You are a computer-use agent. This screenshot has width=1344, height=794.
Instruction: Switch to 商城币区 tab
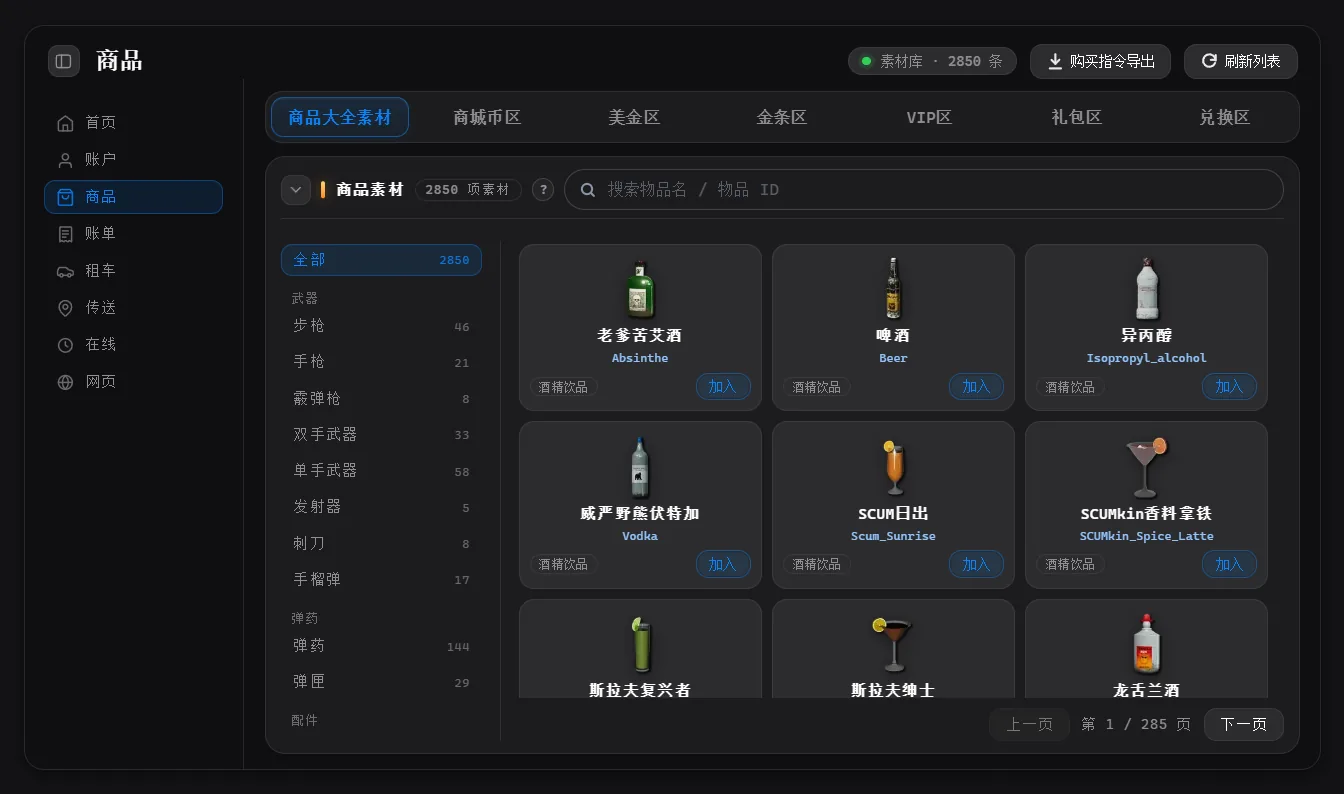(x=487, y=117)
